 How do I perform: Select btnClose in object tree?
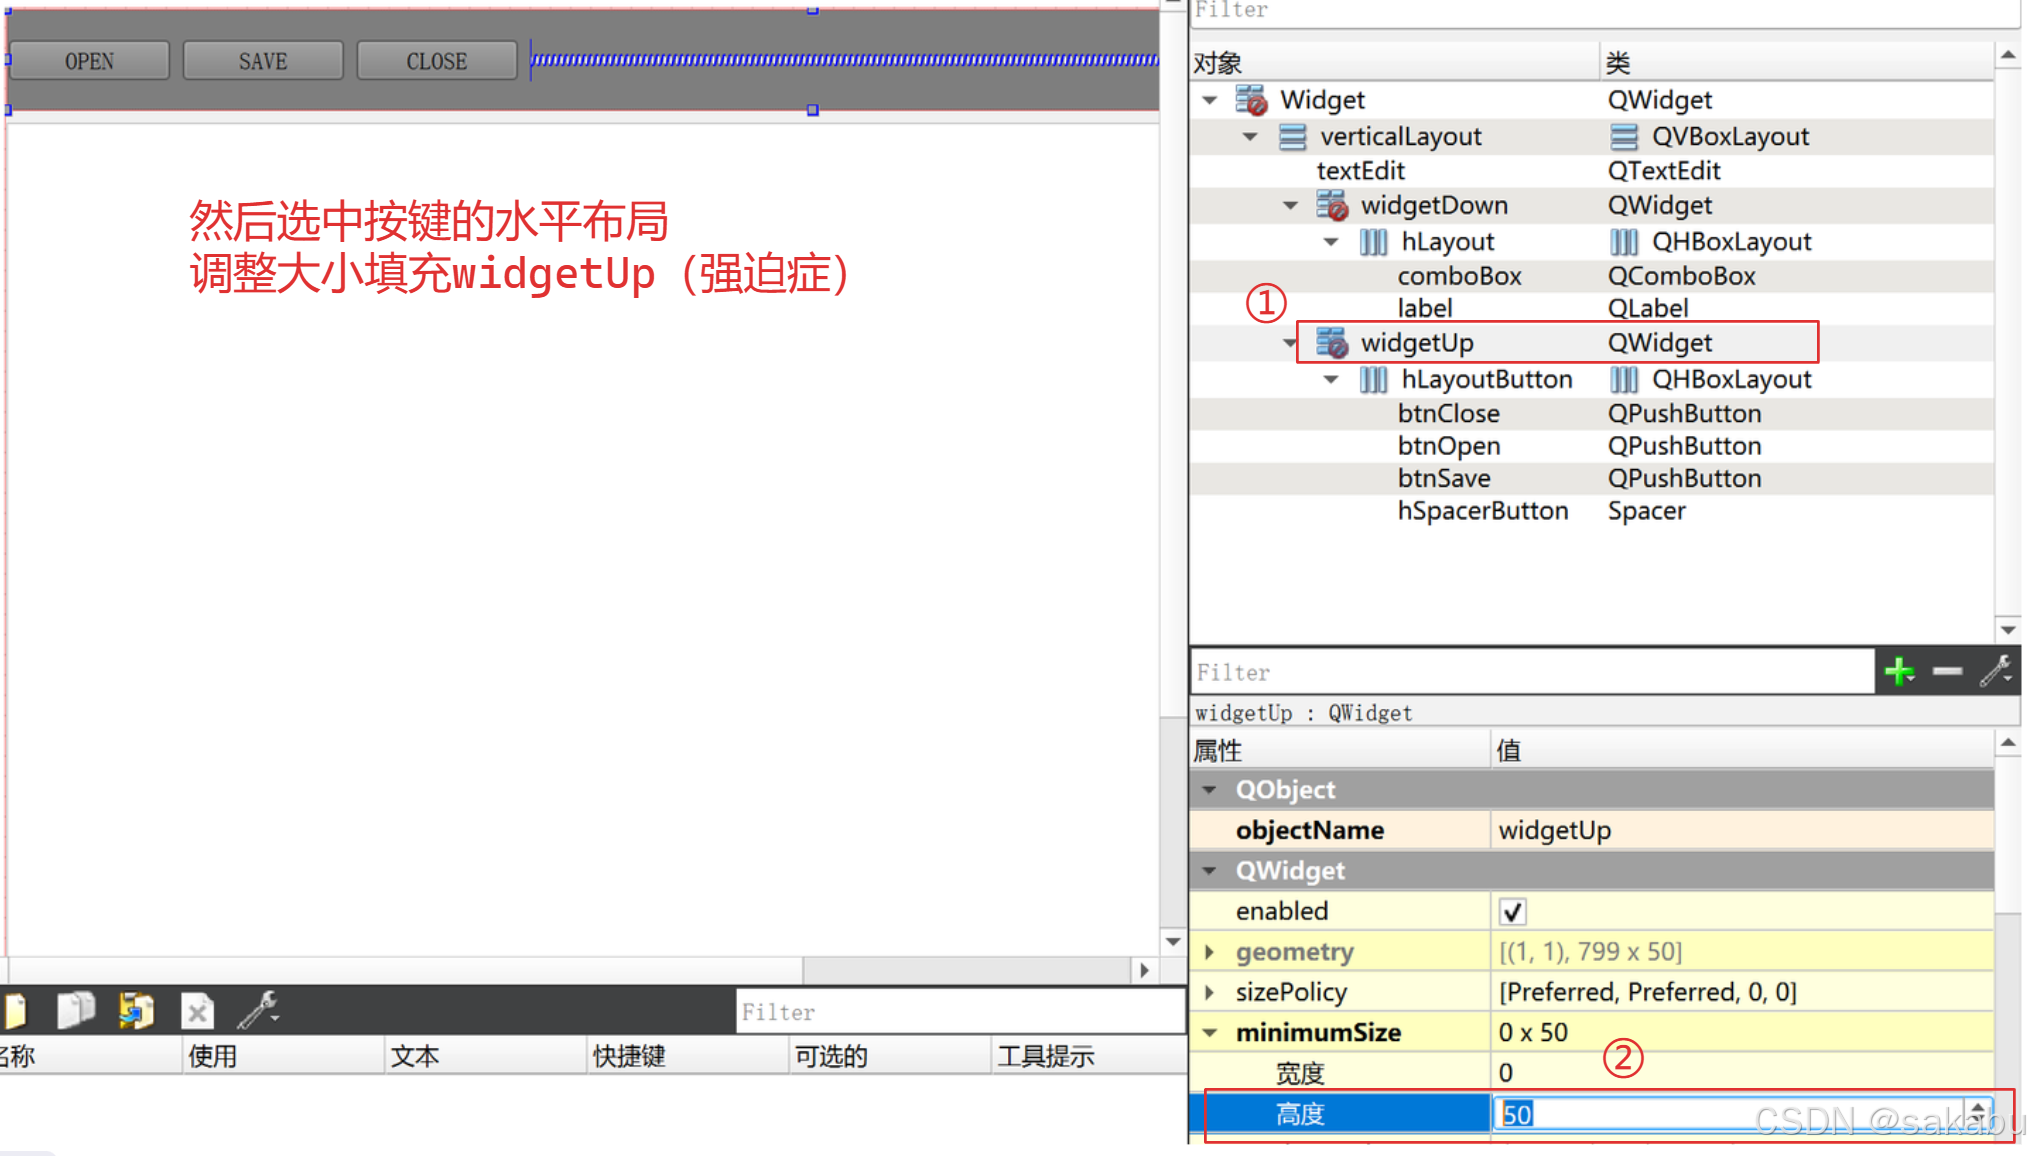(1448, 413)
